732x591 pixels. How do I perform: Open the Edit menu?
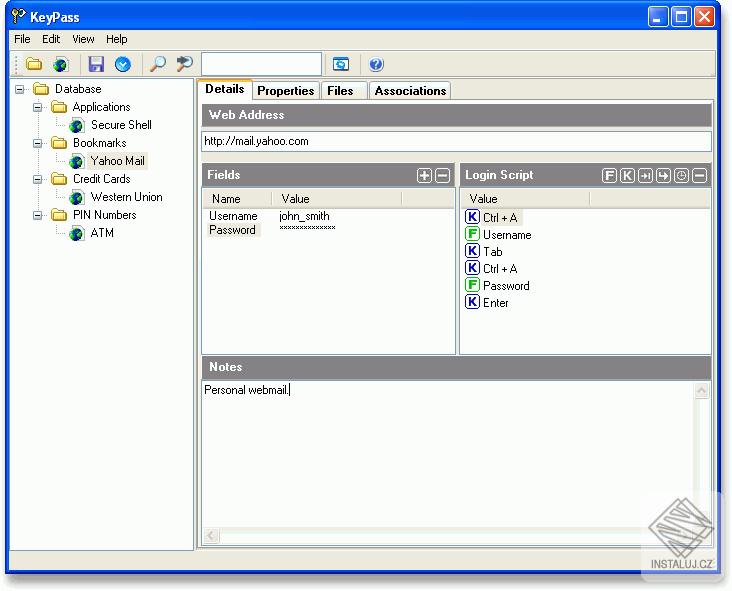point(51,39)
